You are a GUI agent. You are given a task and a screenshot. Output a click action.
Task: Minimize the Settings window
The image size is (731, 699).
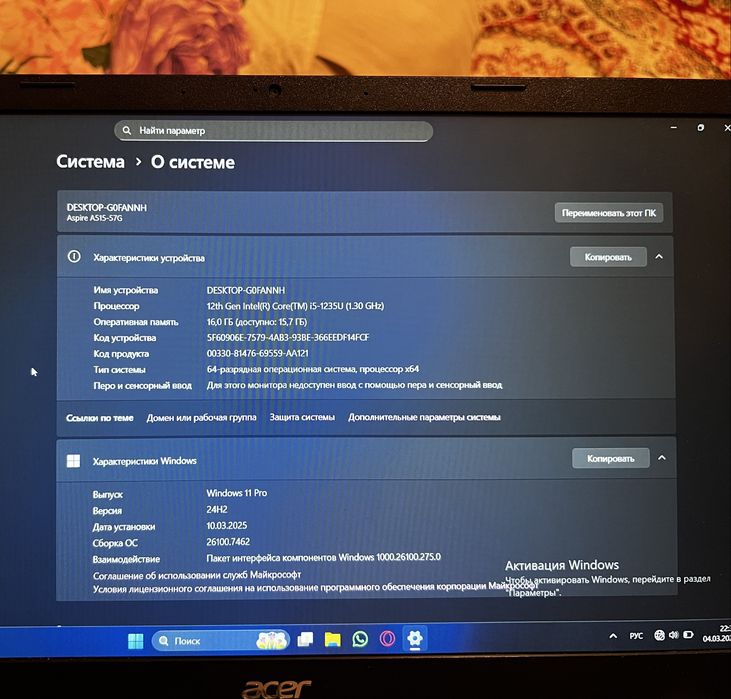674,127
